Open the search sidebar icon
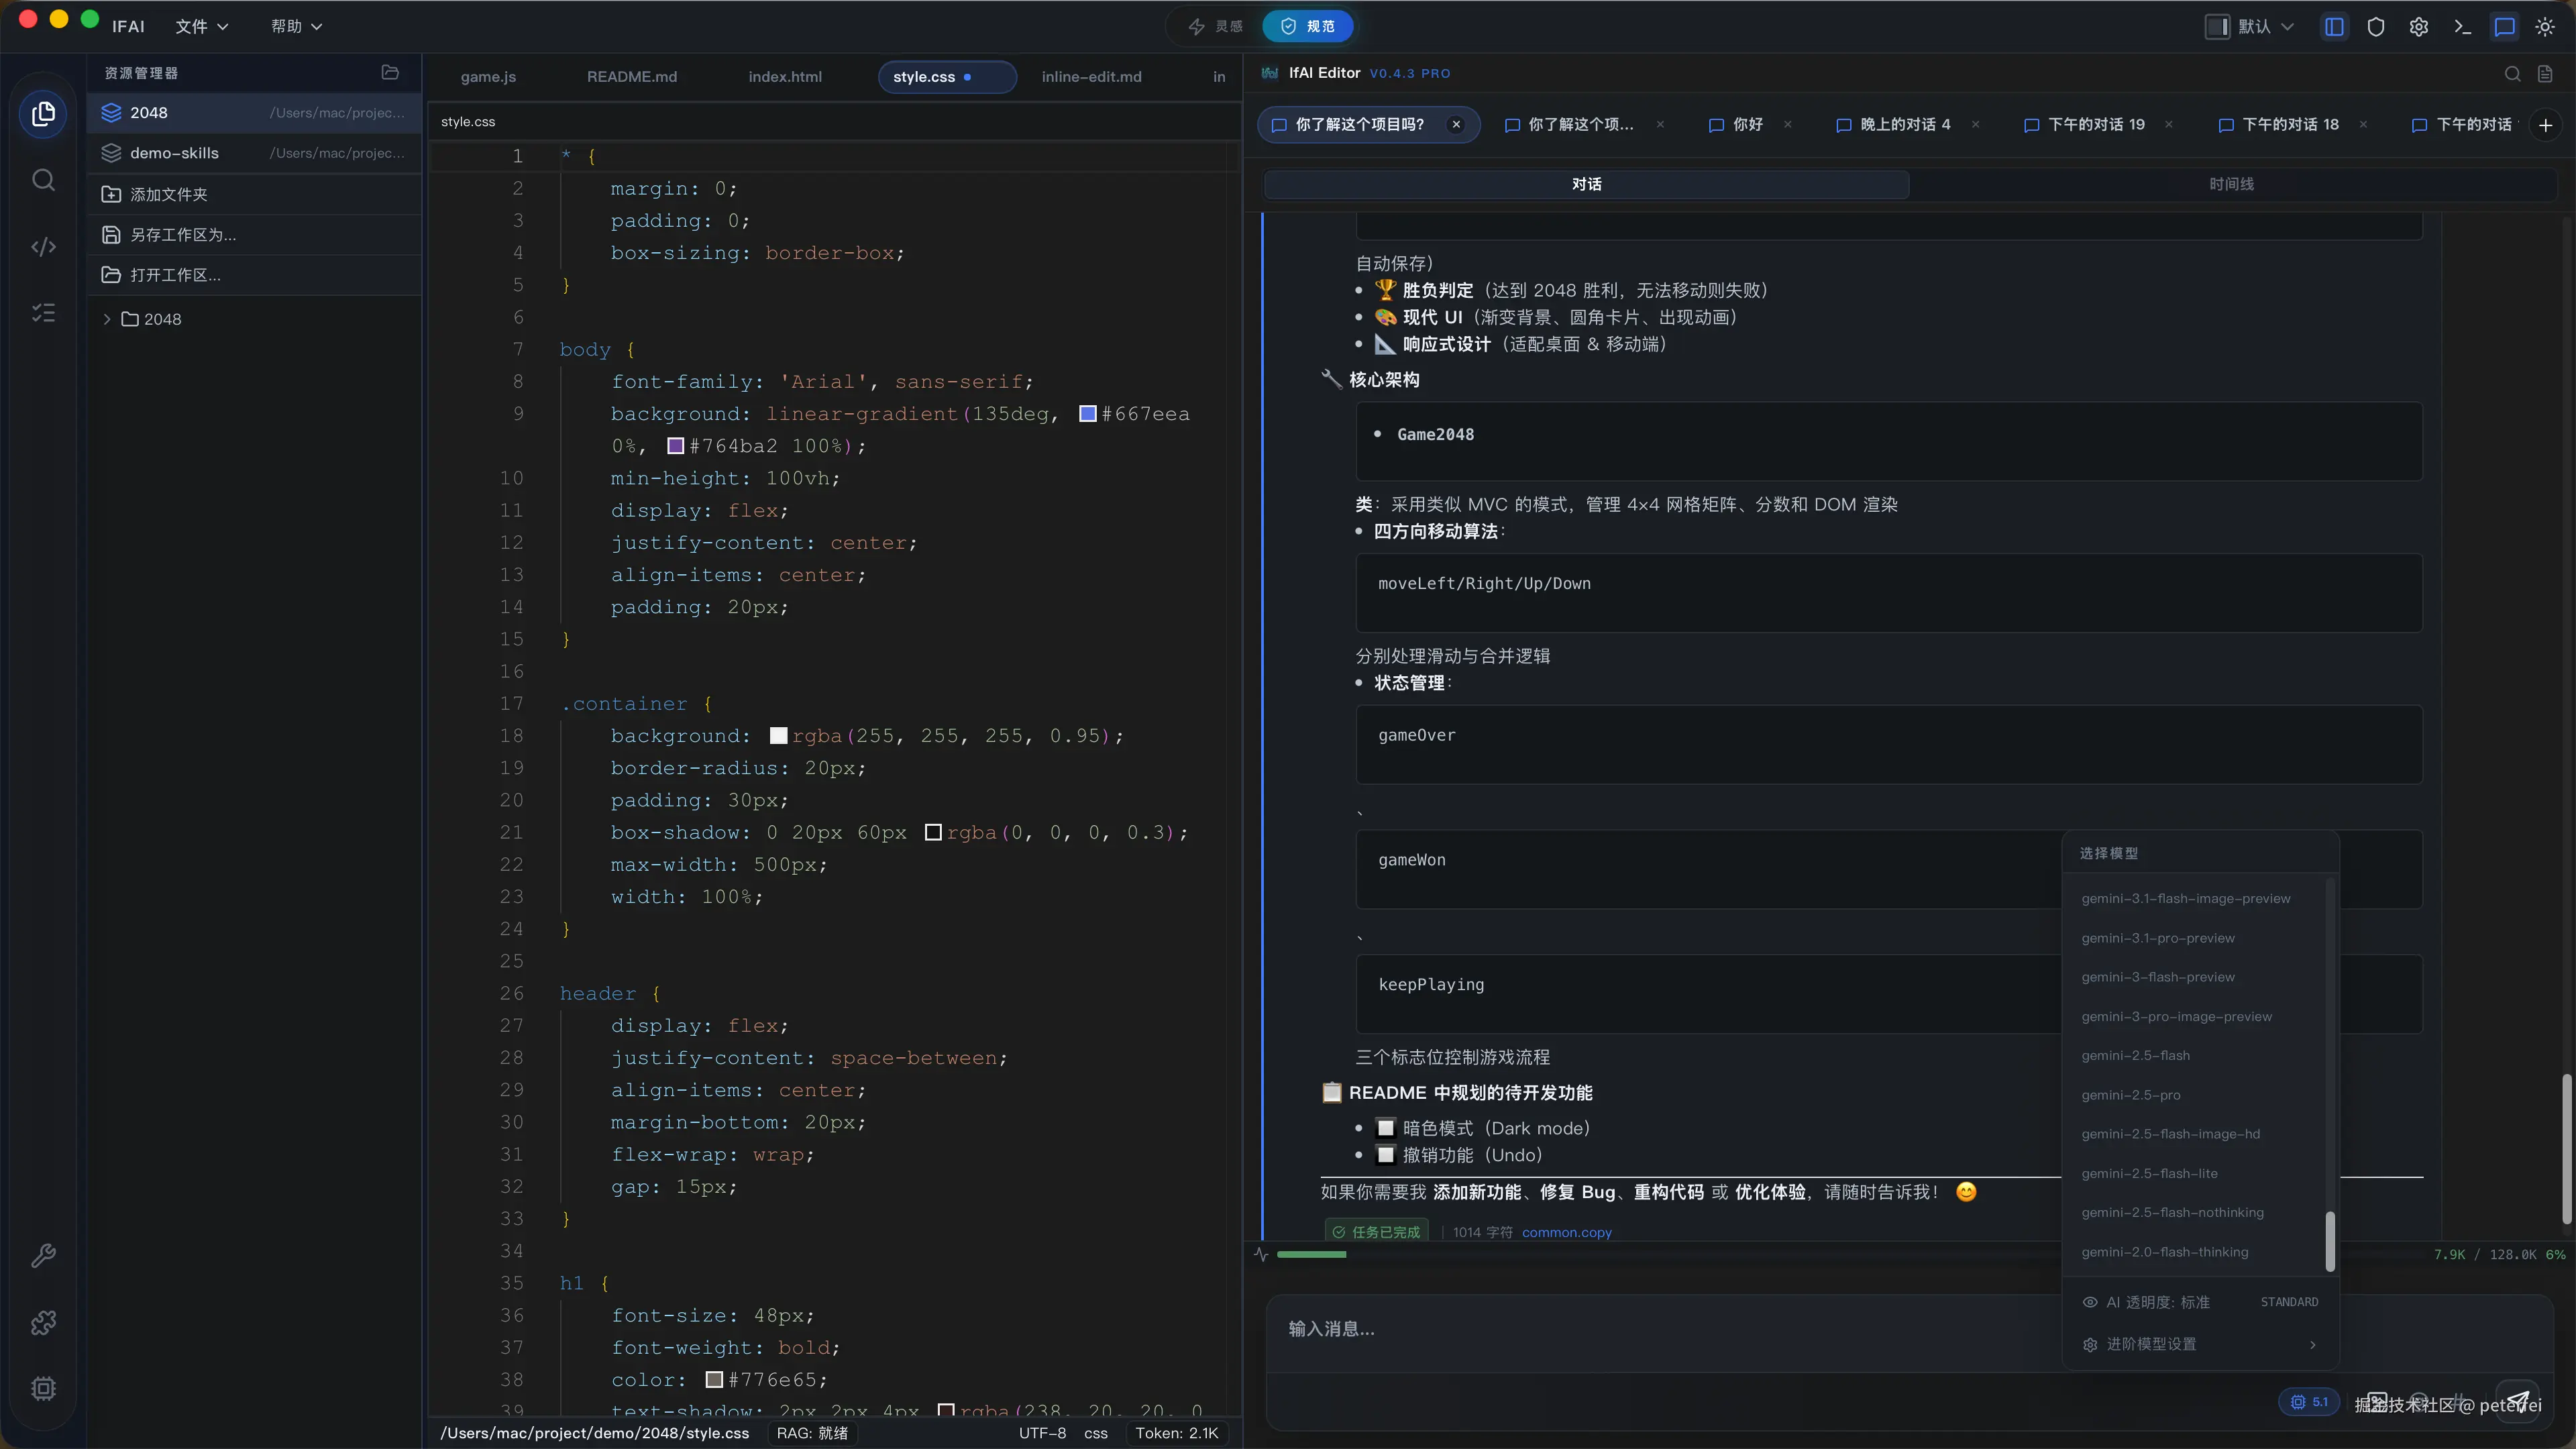 [x=43, y=180]
